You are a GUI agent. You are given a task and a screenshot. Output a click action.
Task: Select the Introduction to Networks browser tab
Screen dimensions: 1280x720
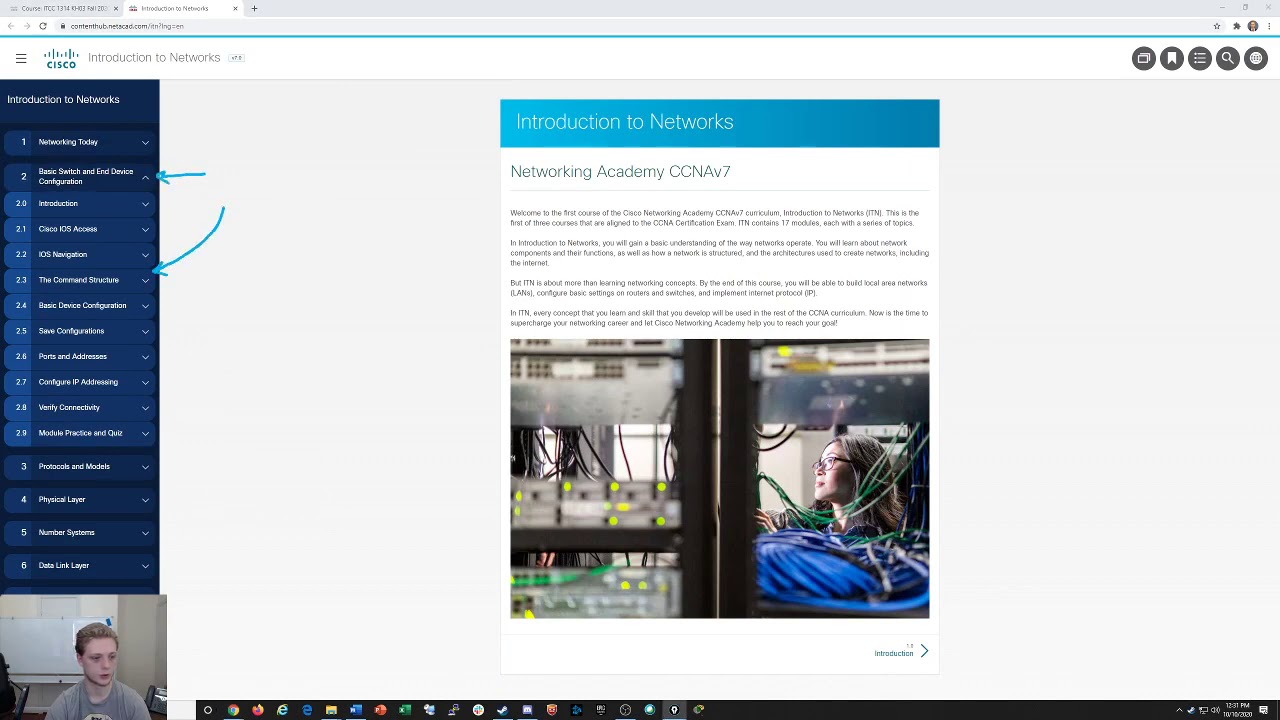[x=185, y=8]
